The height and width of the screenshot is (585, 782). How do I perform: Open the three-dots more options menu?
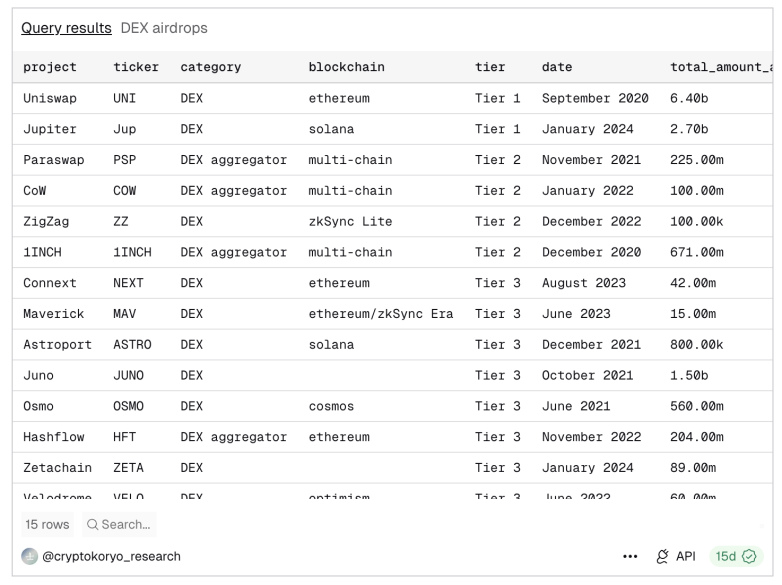click(630, 556)
